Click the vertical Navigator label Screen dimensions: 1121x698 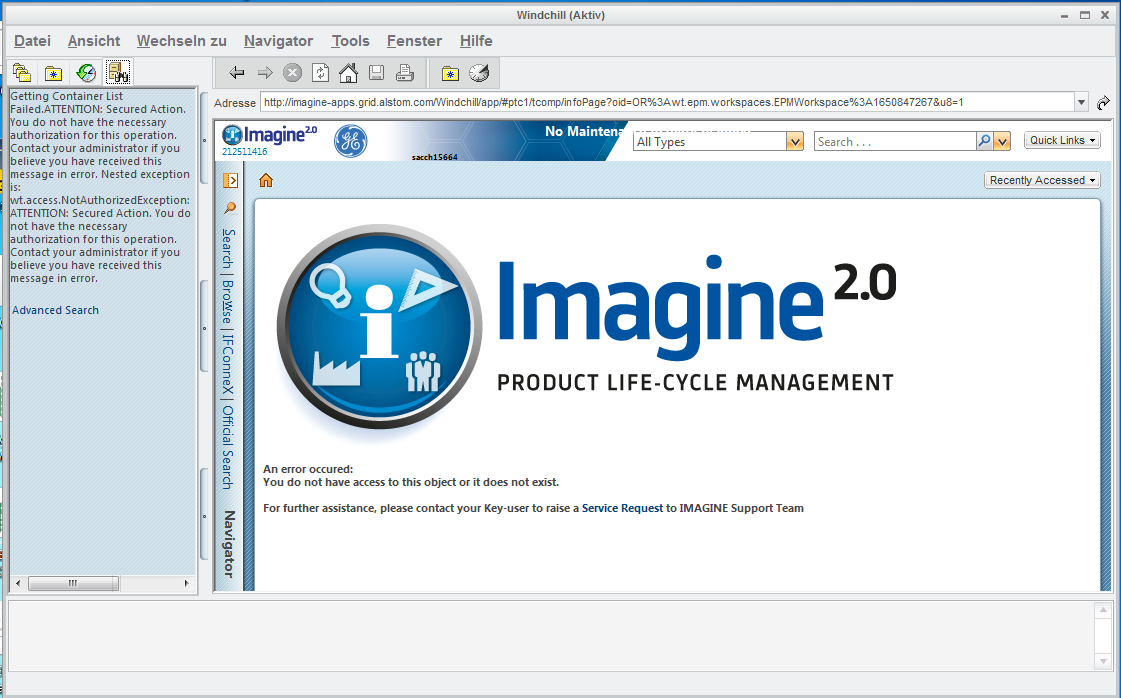point(229,544)
